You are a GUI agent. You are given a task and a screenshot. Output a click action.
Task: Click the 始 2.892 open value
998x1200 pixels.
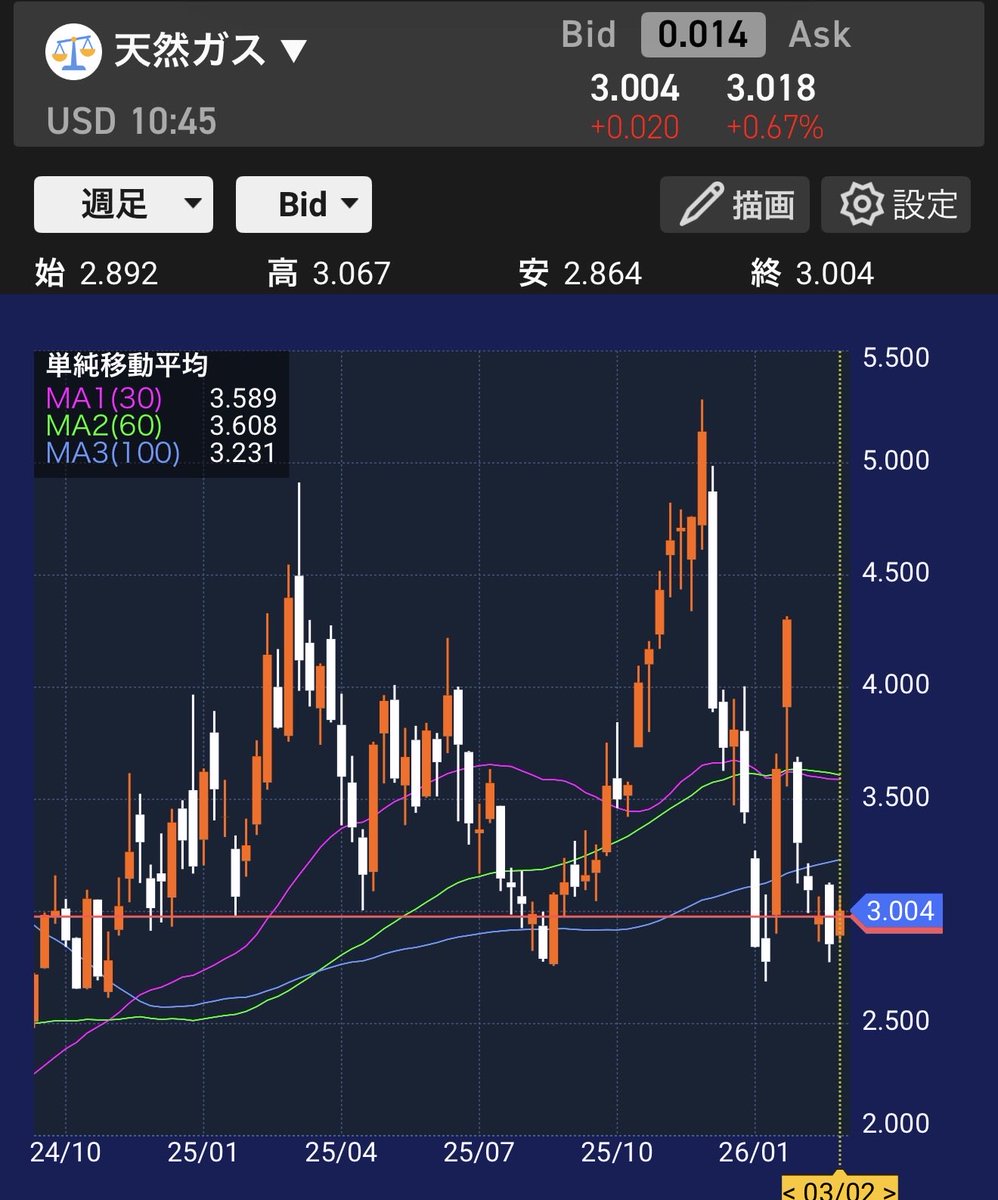[96, 273]
